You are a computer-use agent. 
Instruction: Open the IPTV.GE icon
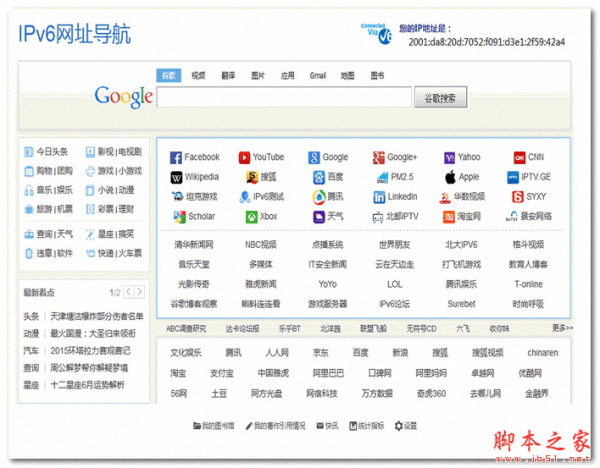[513, 178]
